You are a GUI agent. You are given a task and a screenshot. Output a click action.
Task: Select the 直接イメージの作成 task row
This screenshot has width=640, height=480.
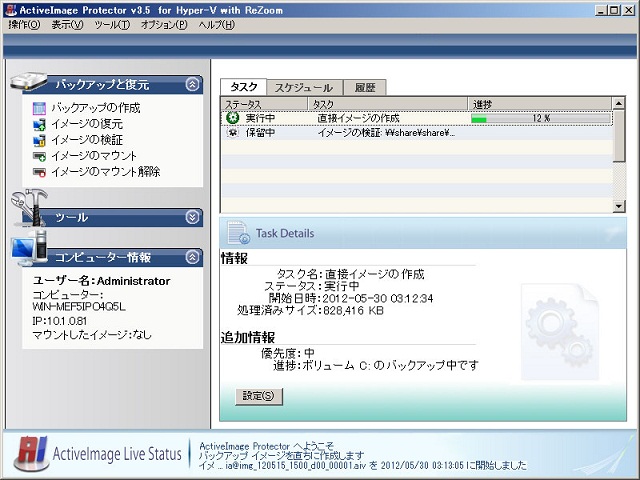click(417, 118)
